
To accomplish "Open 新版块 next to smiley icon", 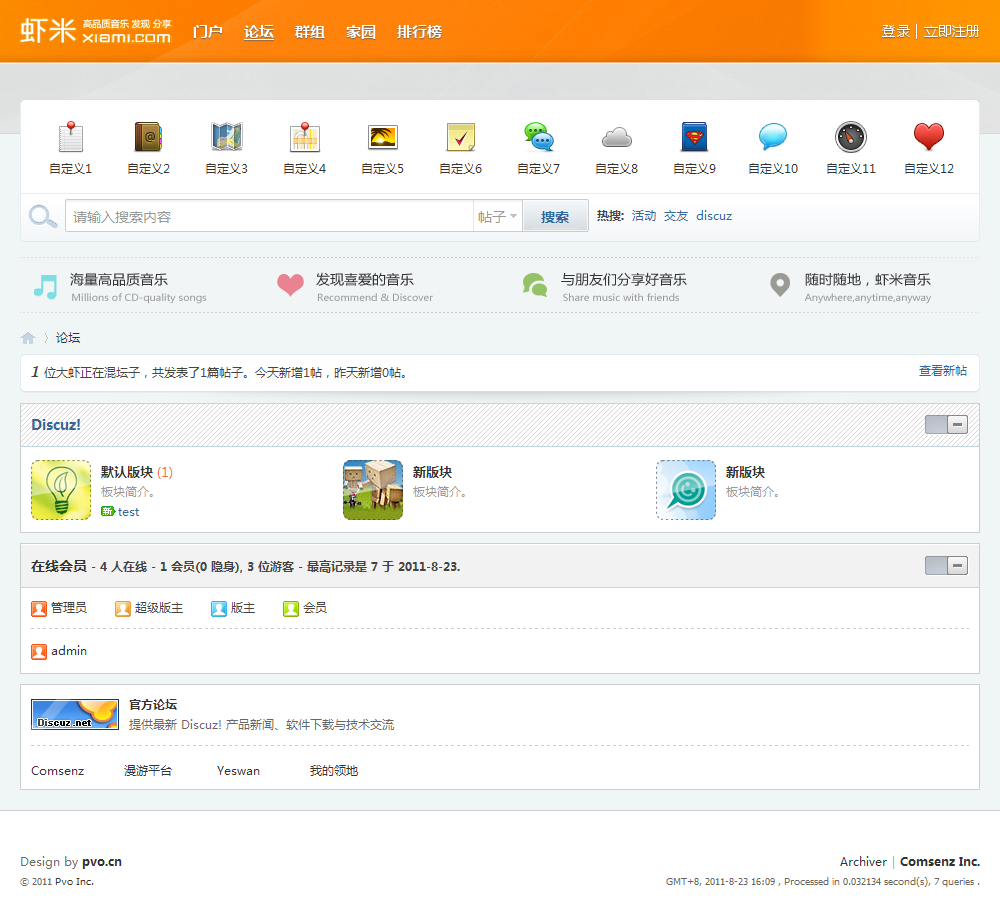I will [x=745, y=472].
